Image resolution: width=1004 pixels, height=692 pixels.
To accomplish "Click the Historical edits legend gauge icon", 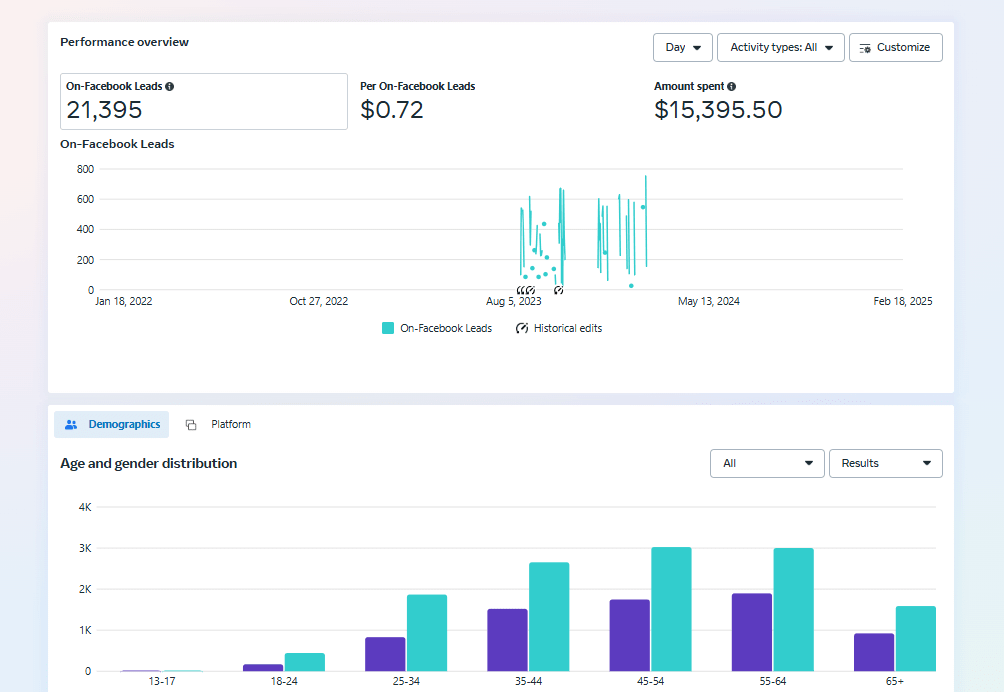I will coord(522,328).
